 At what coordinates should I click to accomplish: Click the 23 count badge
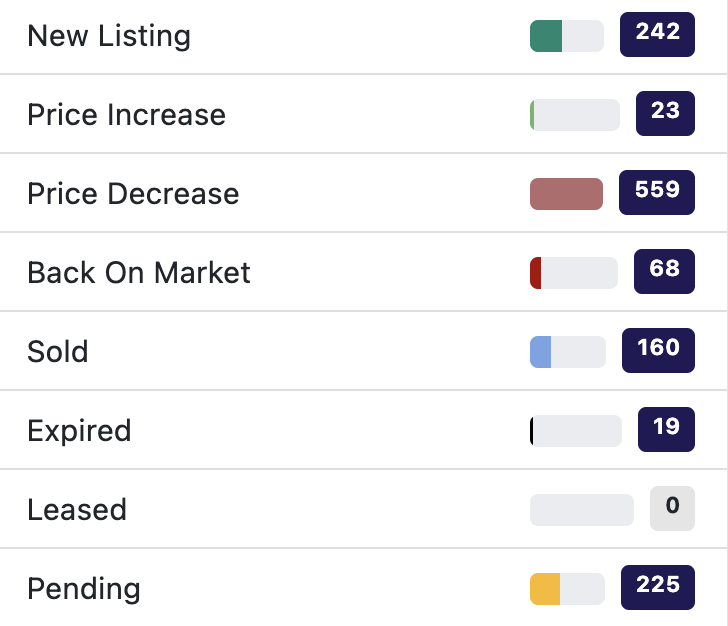coord(665,114)
